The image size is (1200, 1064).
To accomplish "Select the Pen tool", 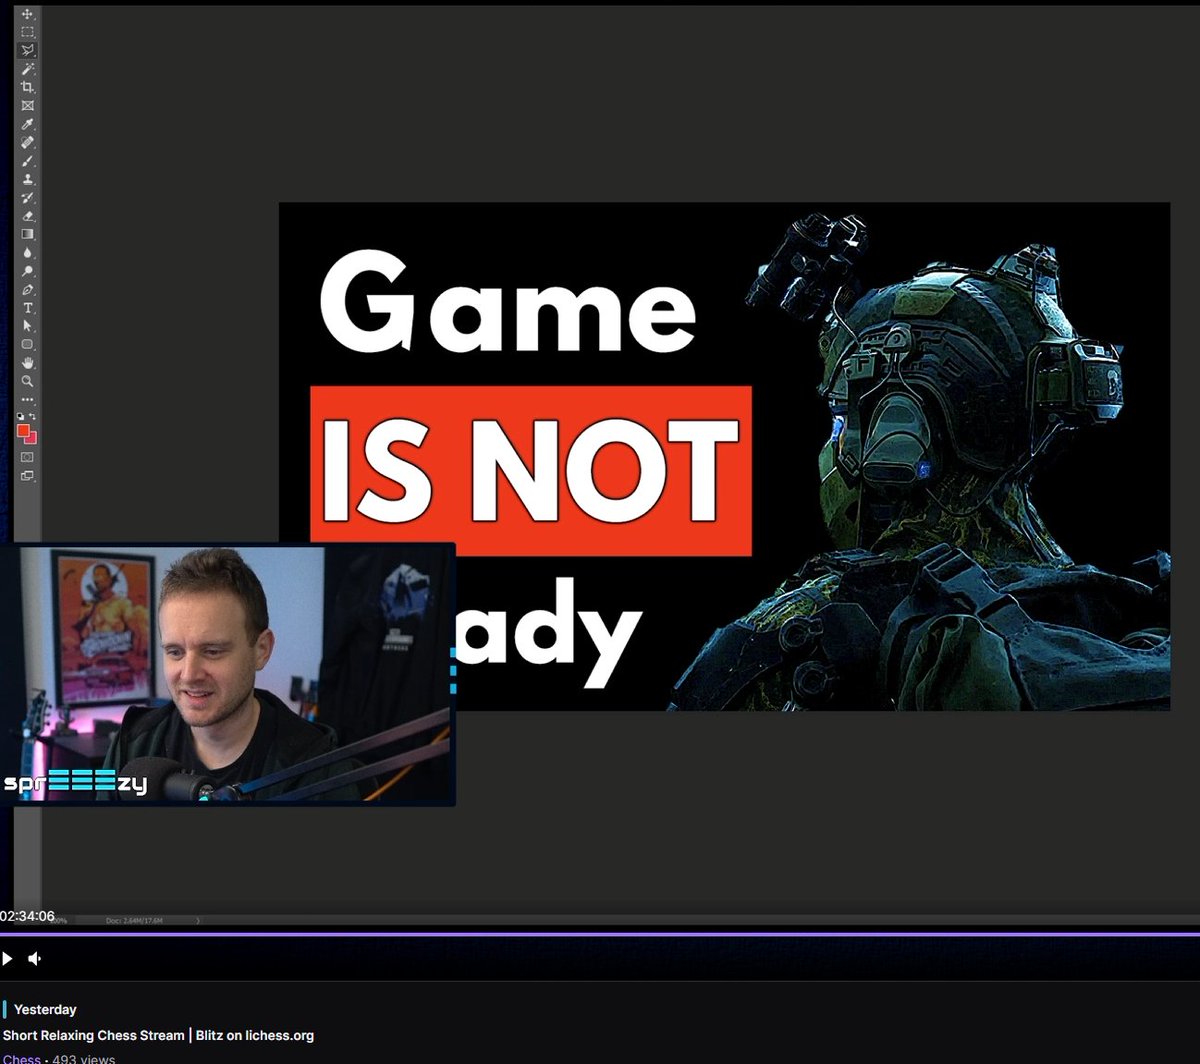I will pos(28,289).
